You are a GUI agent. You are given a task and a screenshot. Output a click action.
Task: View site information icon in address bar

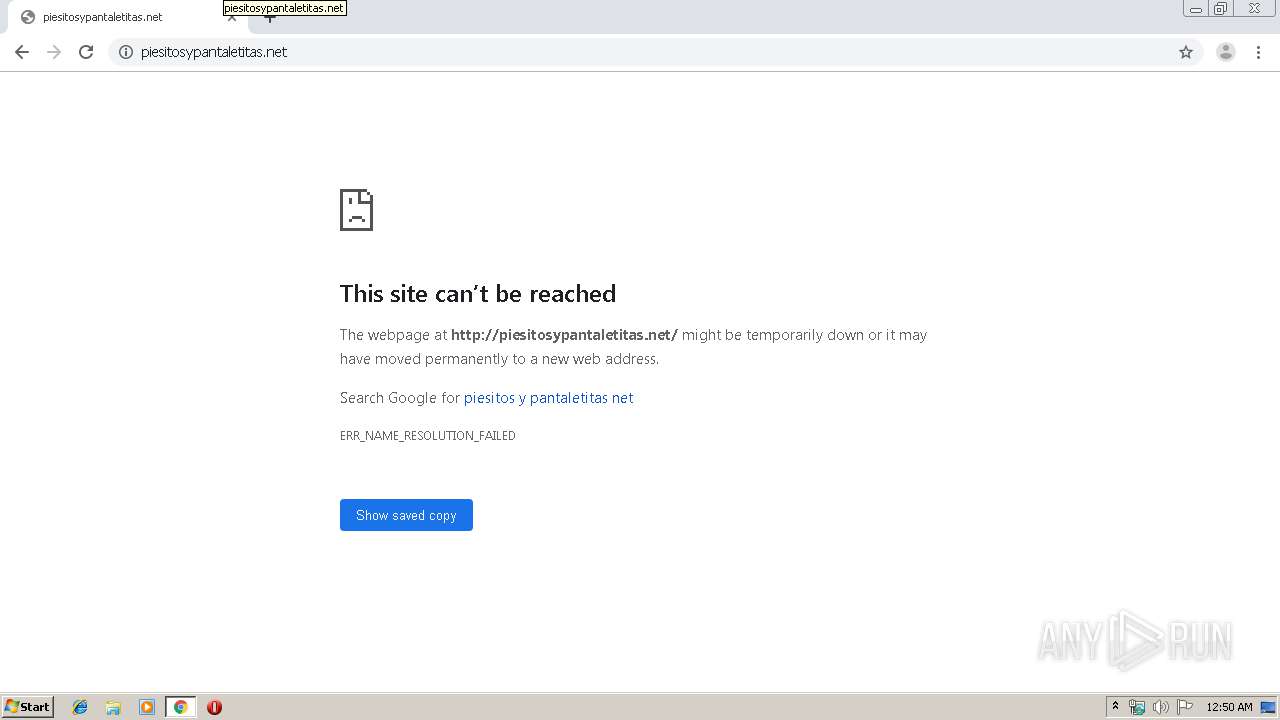click(126, 52)
